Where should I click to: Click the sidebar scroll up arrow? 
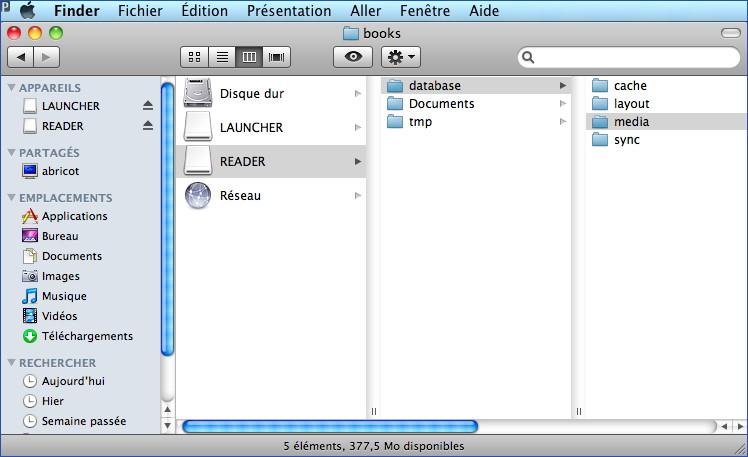click(167, 409)
